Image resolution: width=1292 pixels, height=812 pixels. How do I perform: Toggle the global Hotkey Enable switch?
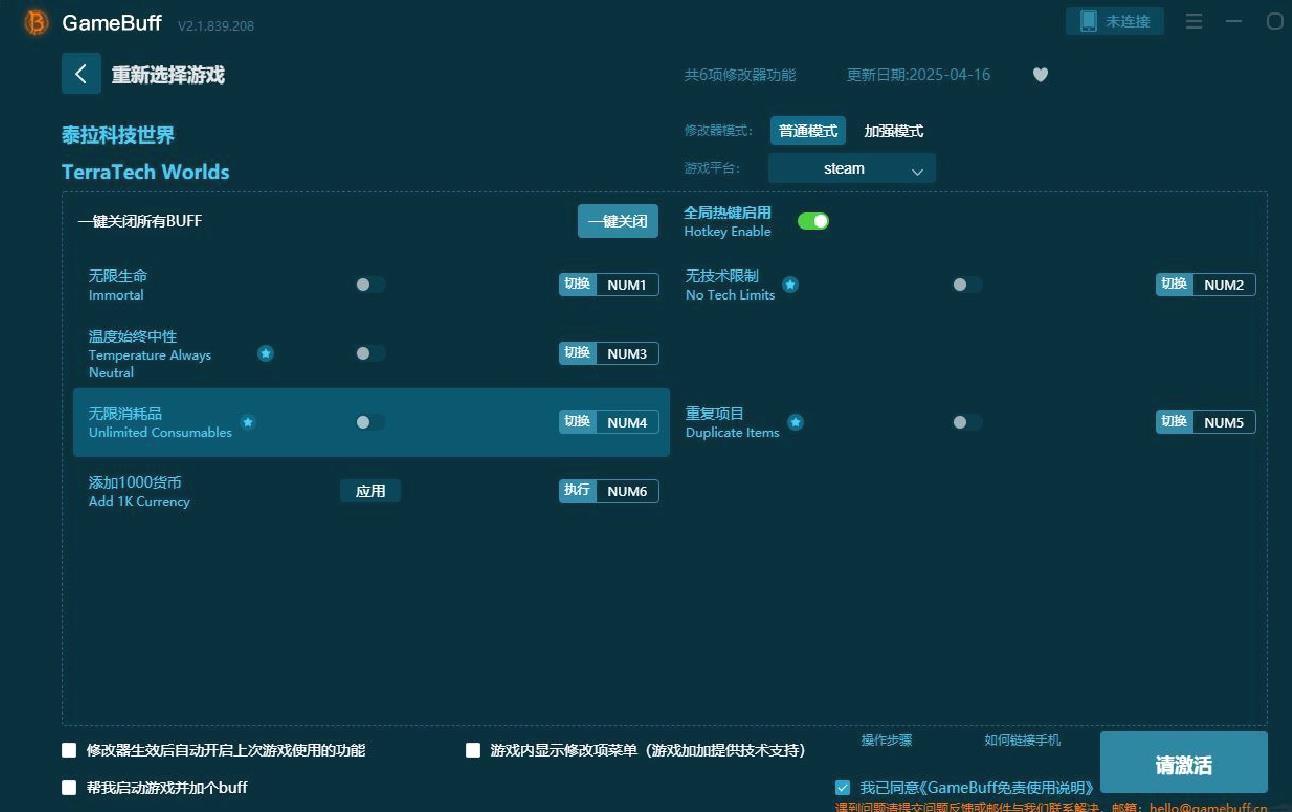813,221
